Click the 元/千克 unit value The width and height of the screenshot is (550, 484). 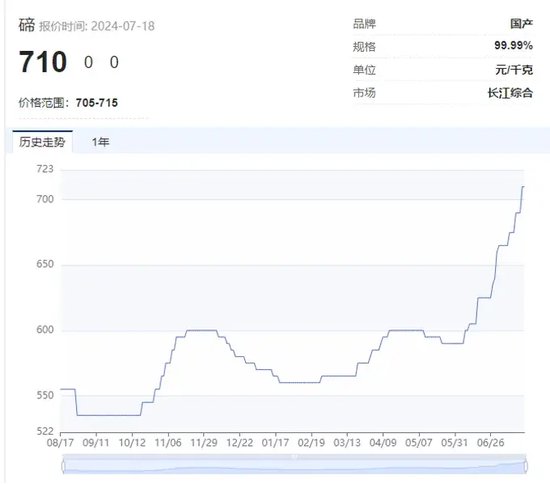(514, 69)
